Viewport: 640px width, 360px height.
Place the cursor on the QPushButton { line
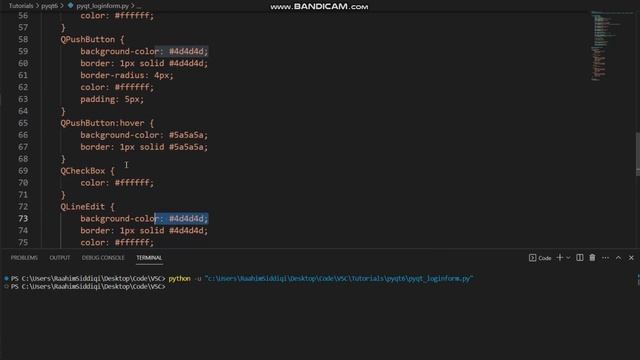92,39
